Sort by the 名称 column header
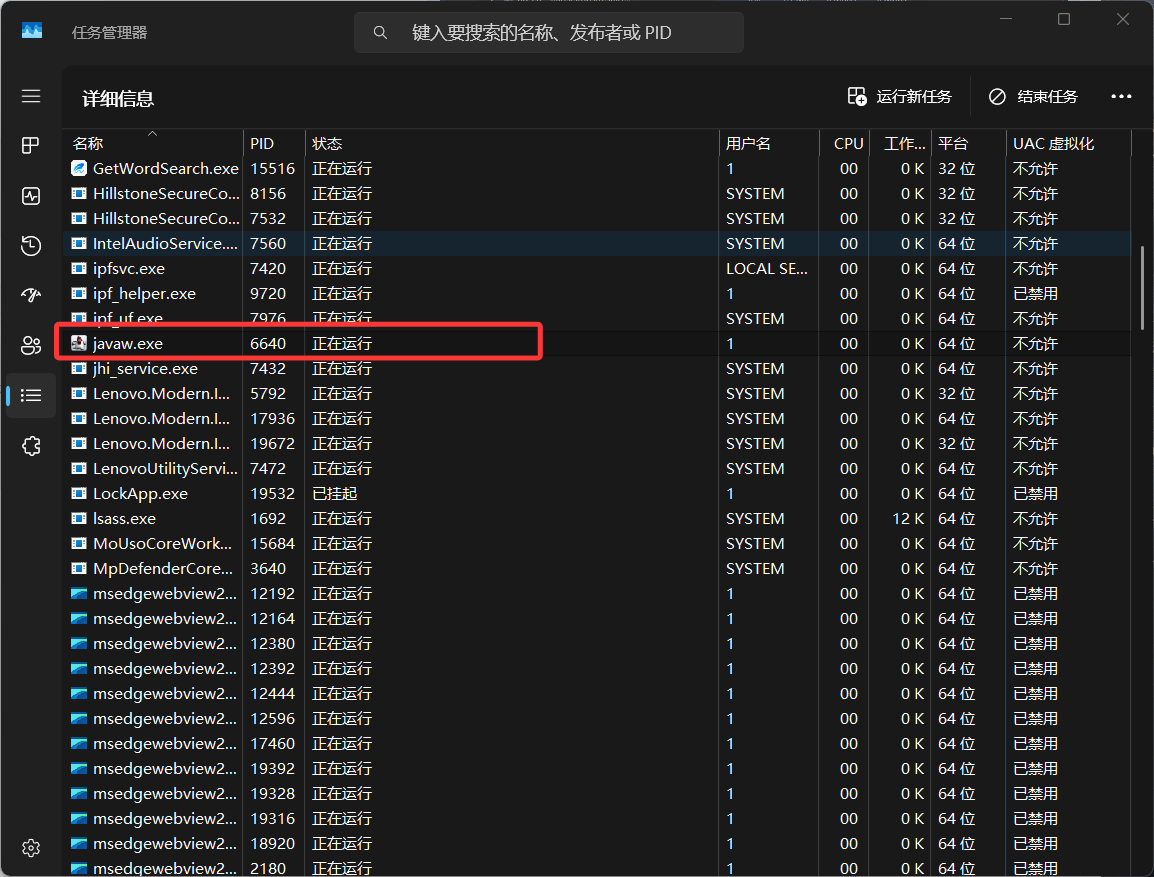The height and width of the screenshot is (877, 1154). 88,144
